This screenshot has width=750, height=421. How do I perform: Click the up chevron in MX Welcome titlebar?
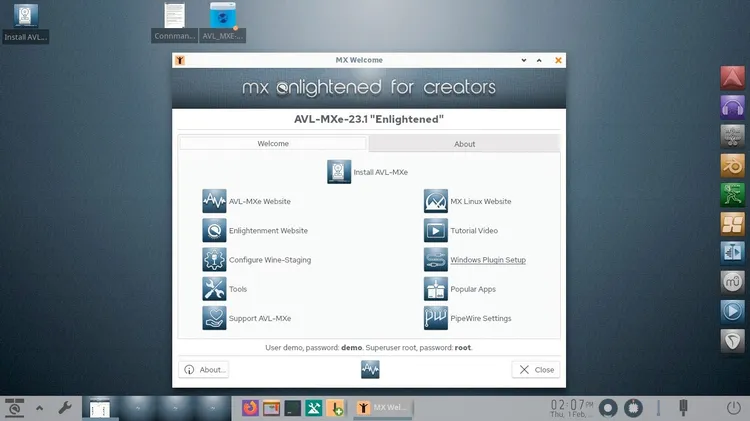point(539,60)
